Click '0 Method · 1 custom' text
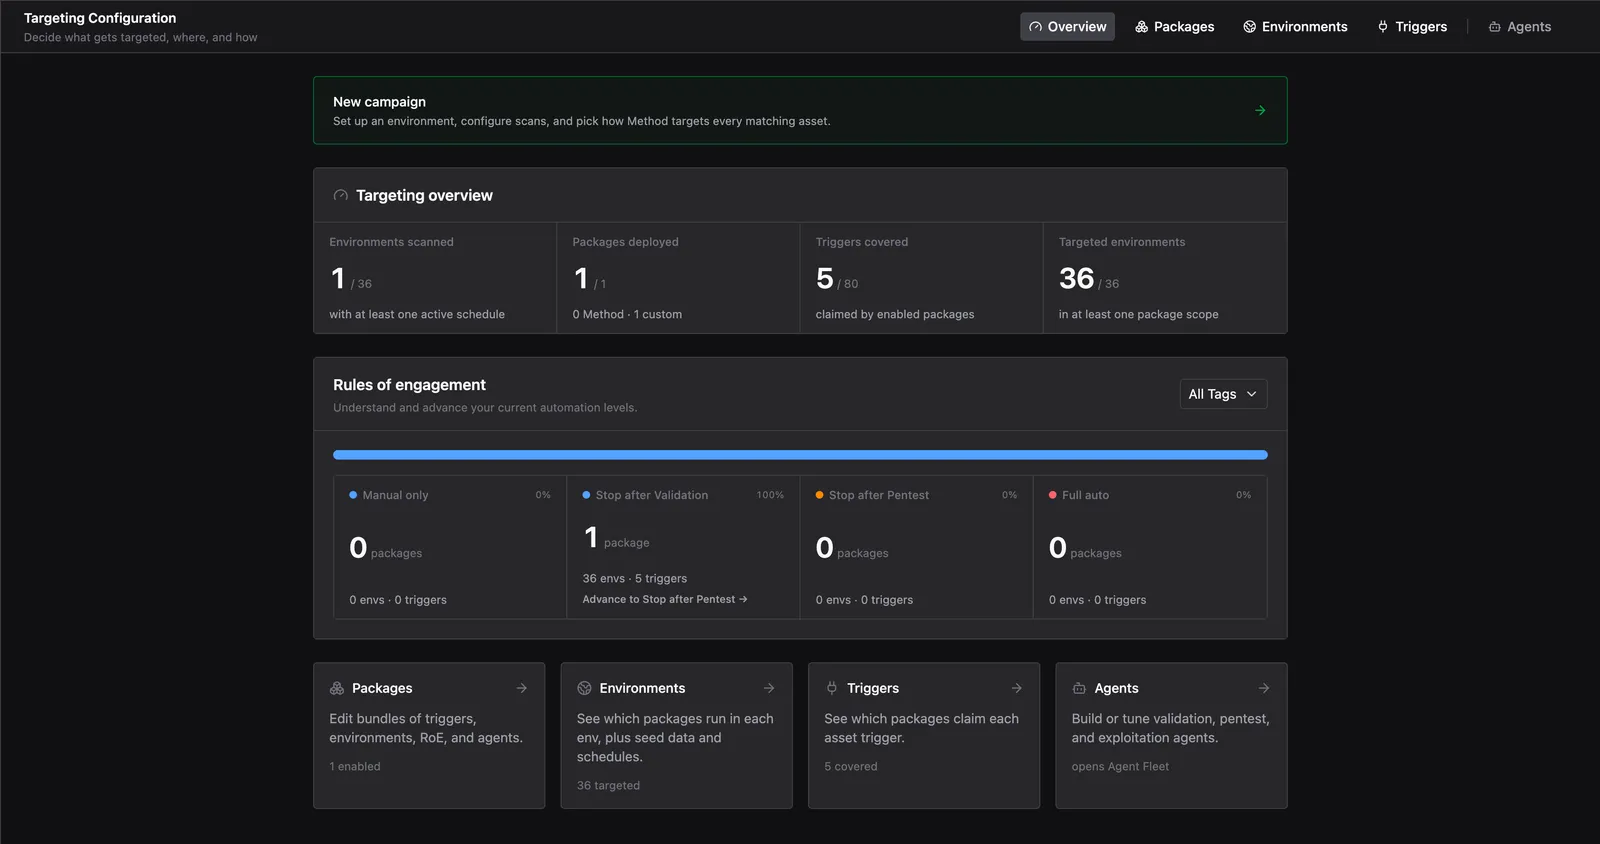1600x844 pixels. pyautogui.click(x=627, y=314)
